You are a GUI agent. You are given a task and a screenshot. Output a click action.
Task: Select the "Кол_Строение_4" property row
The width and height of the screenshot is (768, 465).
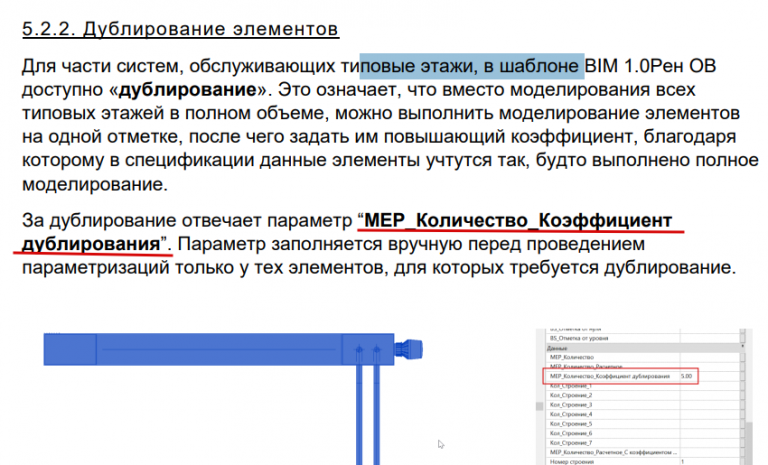[644, 415]
